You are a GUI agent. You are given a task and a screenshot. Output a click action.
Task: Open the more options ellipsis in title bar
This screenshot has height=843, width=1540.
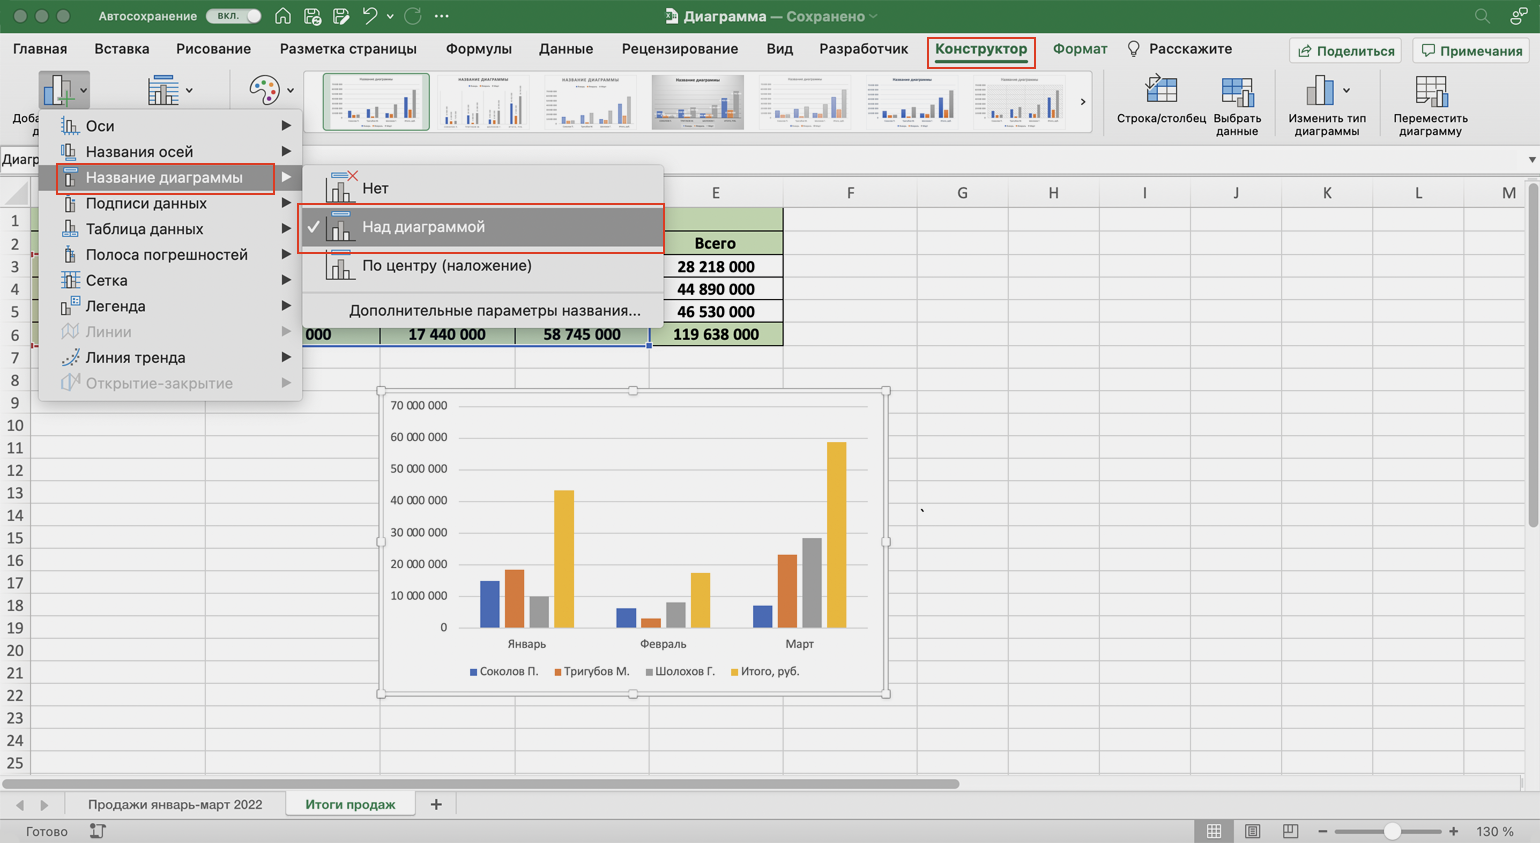click(442, 16)
